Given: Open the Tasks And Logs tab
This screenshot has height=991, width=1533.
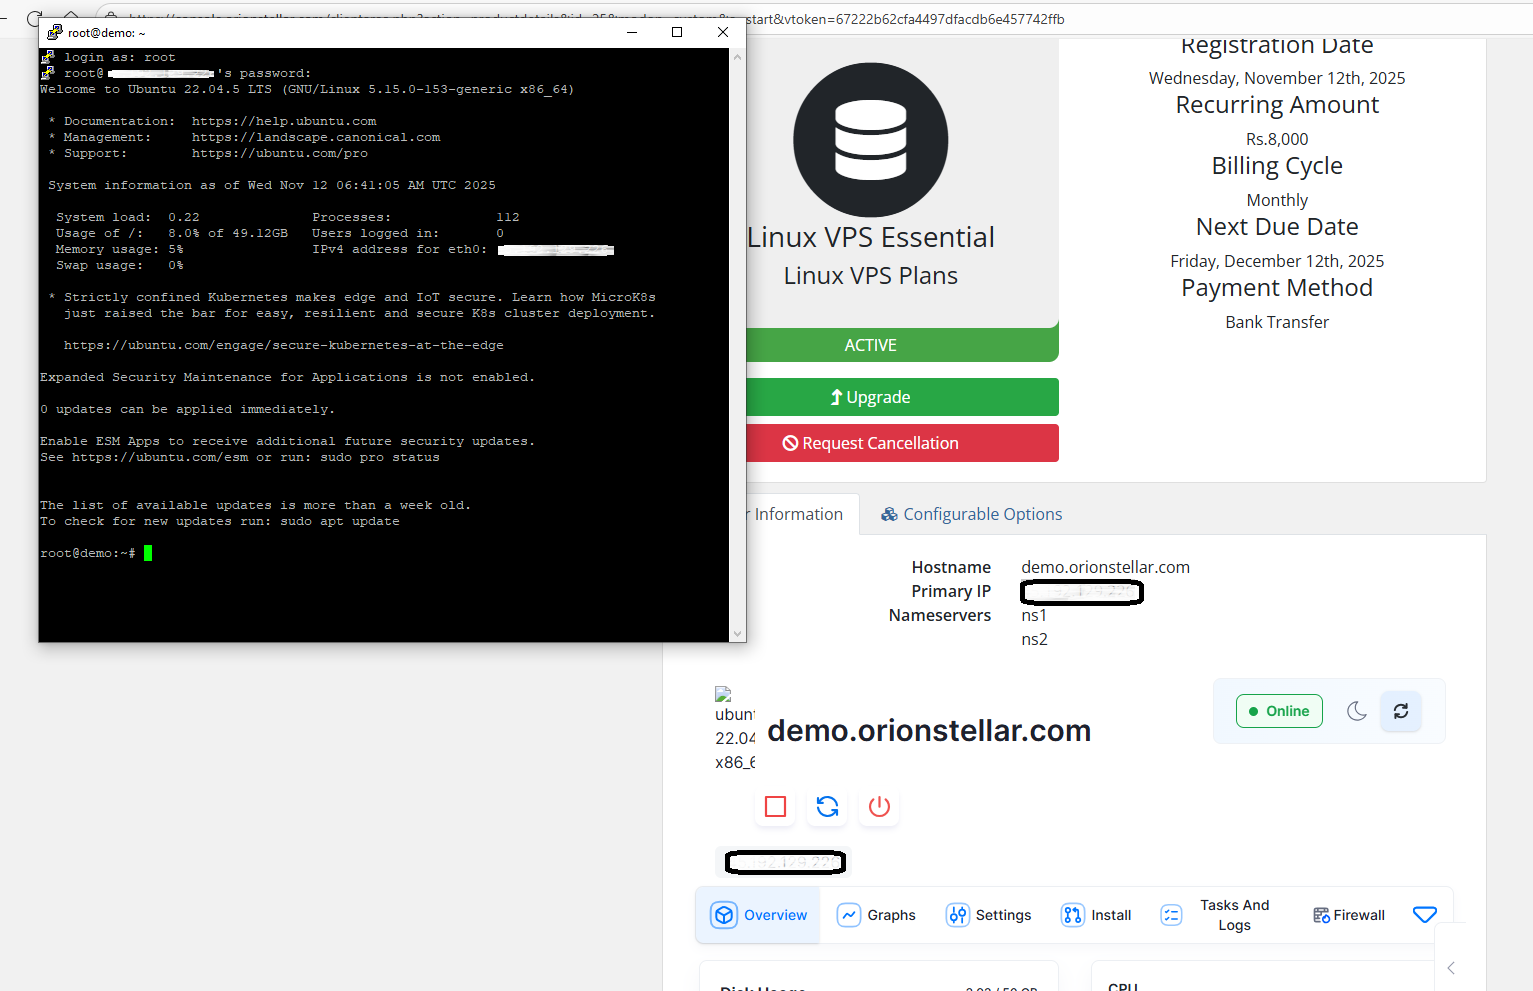Looking at the screenshot, I should coord(1216,915).
